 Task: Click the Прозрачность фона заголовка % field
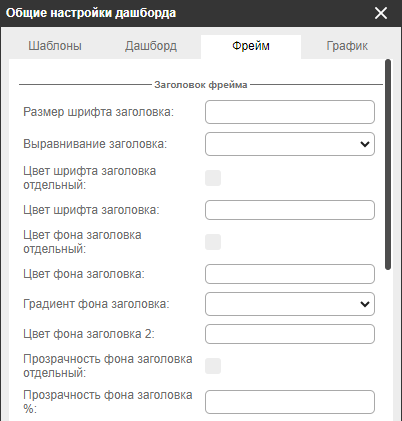pos(290,402)
